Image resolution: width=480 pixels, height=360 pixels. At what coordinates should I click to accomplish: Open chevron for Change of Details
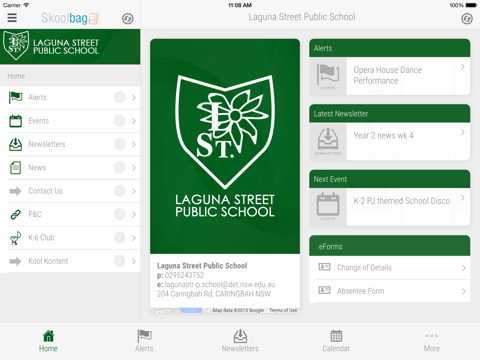[x=463, y=268]
